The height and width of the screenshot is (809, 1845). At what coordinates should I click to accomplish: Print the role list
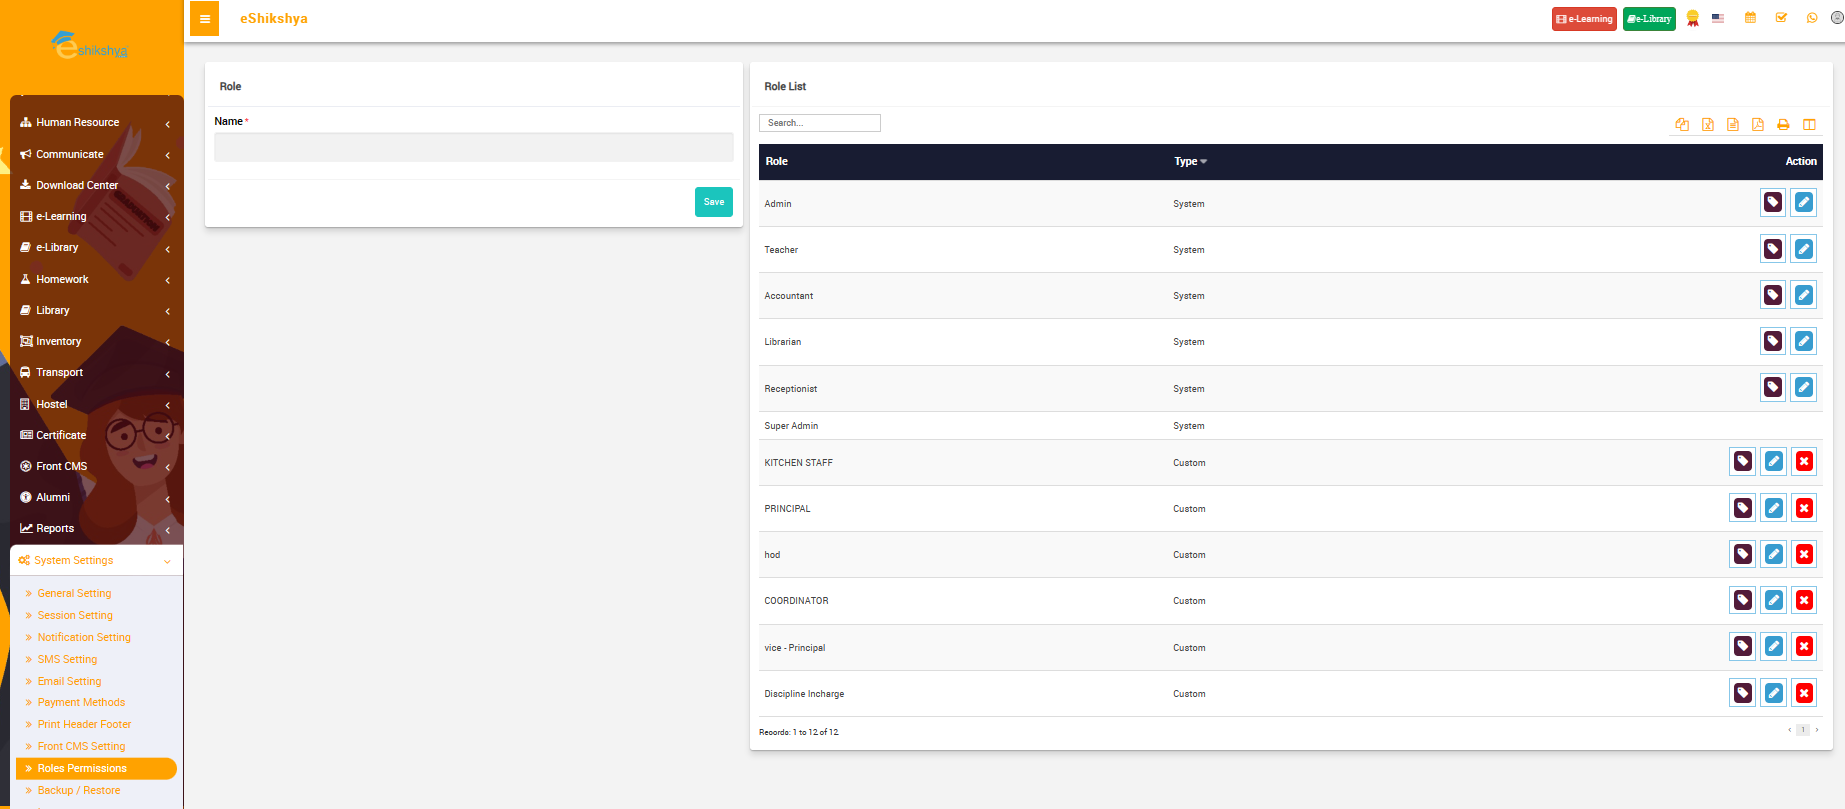pyautogui.click(x=1783, y=125)
